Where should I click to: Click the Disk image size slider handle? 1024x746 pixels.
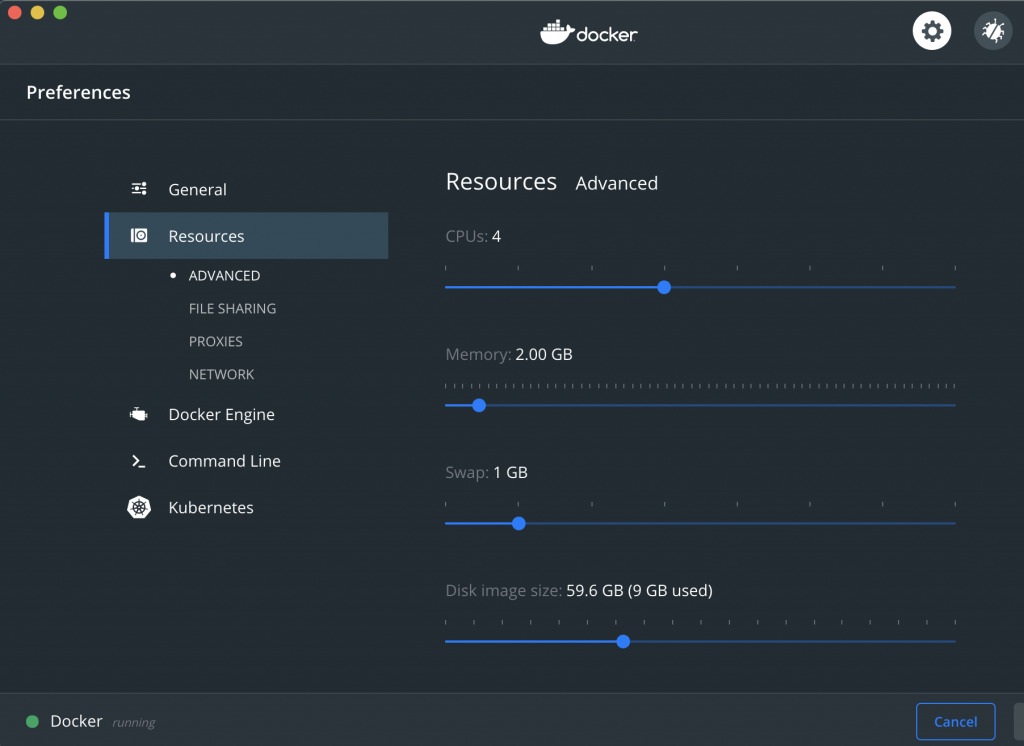pos(623,641)
